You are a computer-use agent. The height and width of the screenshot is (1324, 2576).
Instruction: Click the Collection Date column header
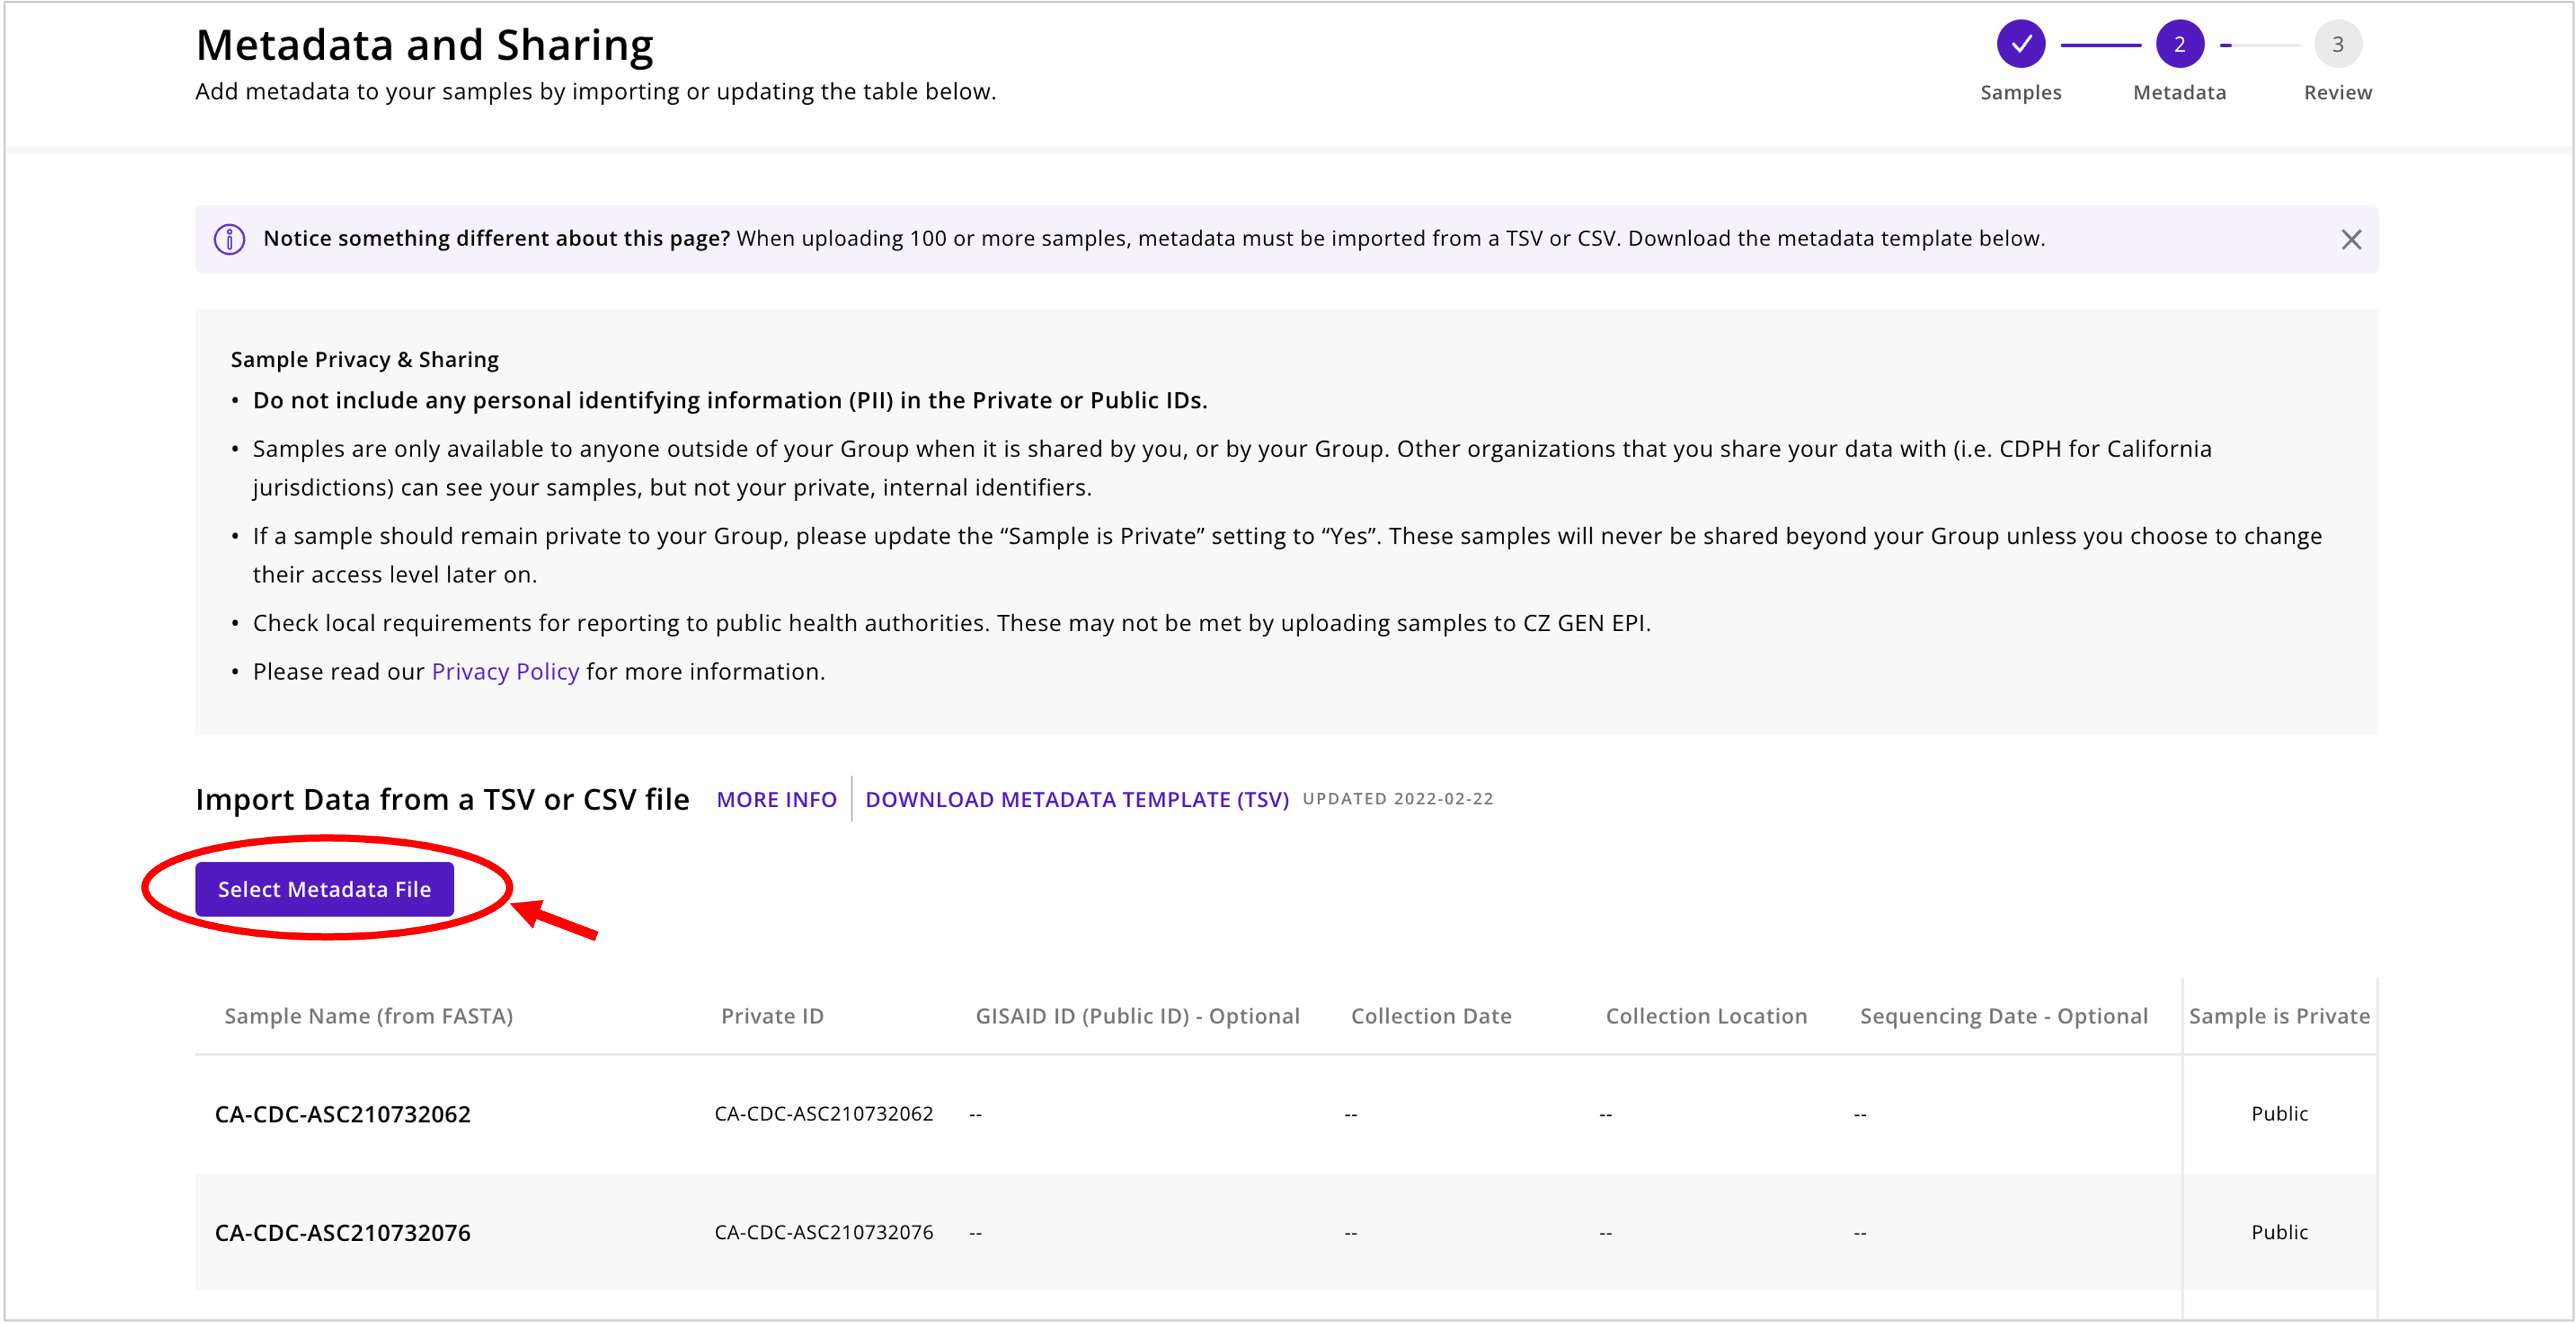pyautogui.click(x=1431, y=1016)
